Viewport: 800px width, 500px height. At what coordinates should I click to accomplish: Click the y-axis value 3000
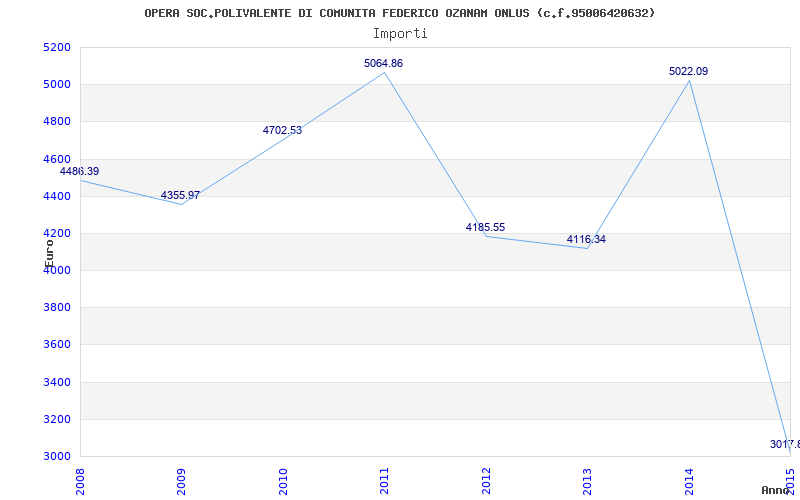tap(56, 457)
